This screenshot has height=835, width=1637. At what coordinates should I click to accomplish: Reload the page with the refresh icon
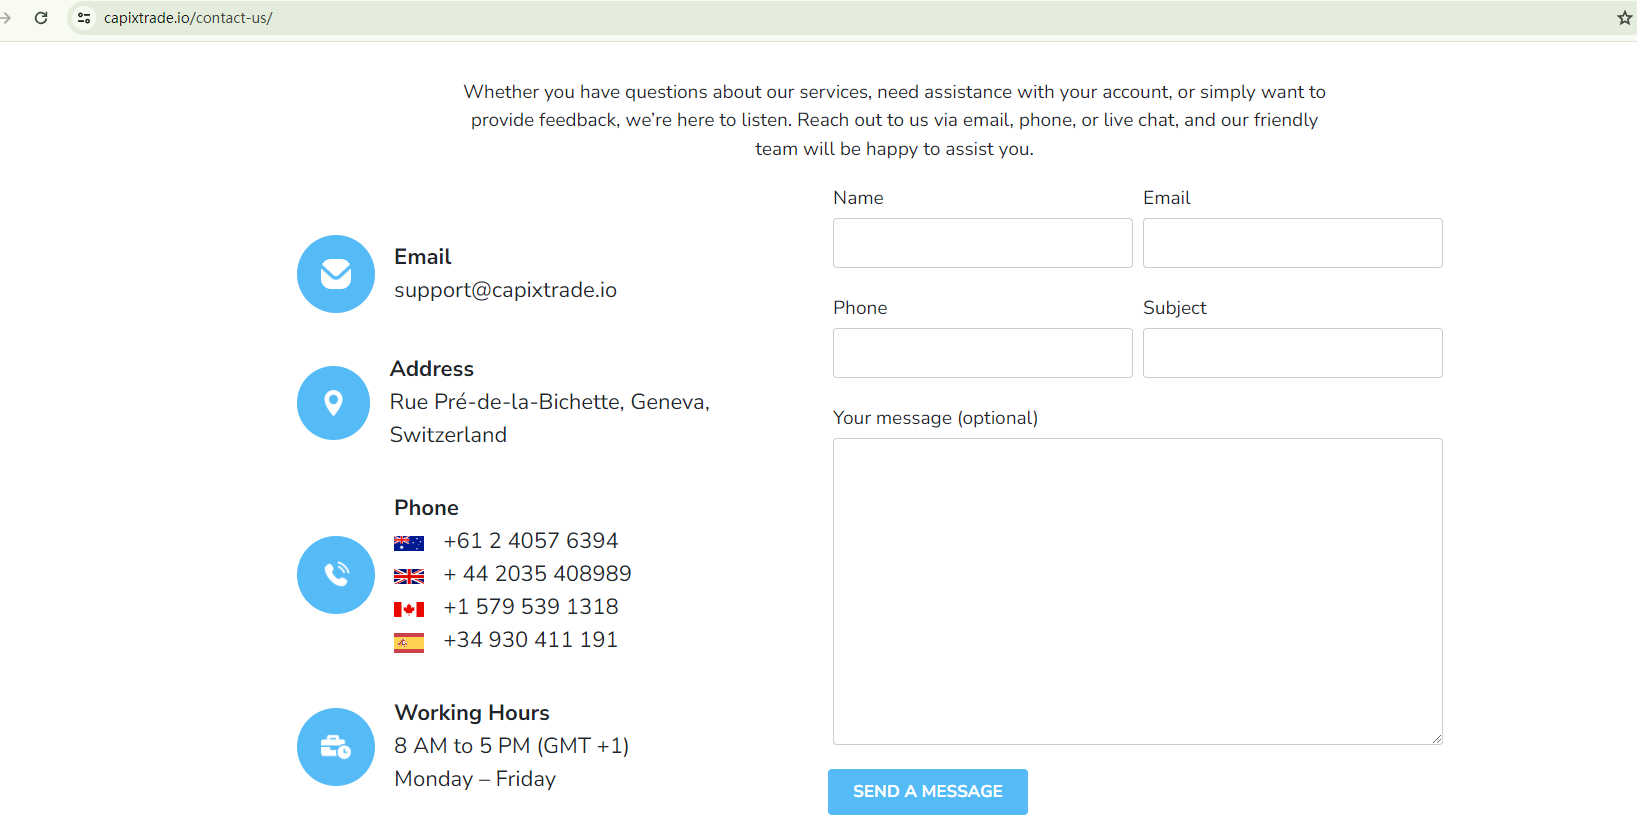[x=41, y=18]
